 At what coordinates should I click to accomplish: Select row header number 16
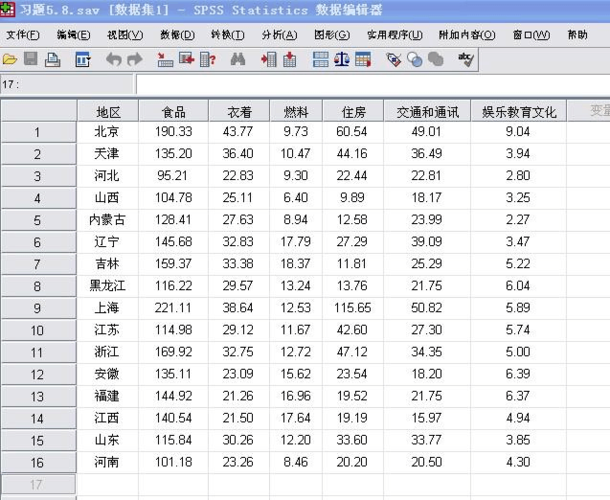pos(38,463)
